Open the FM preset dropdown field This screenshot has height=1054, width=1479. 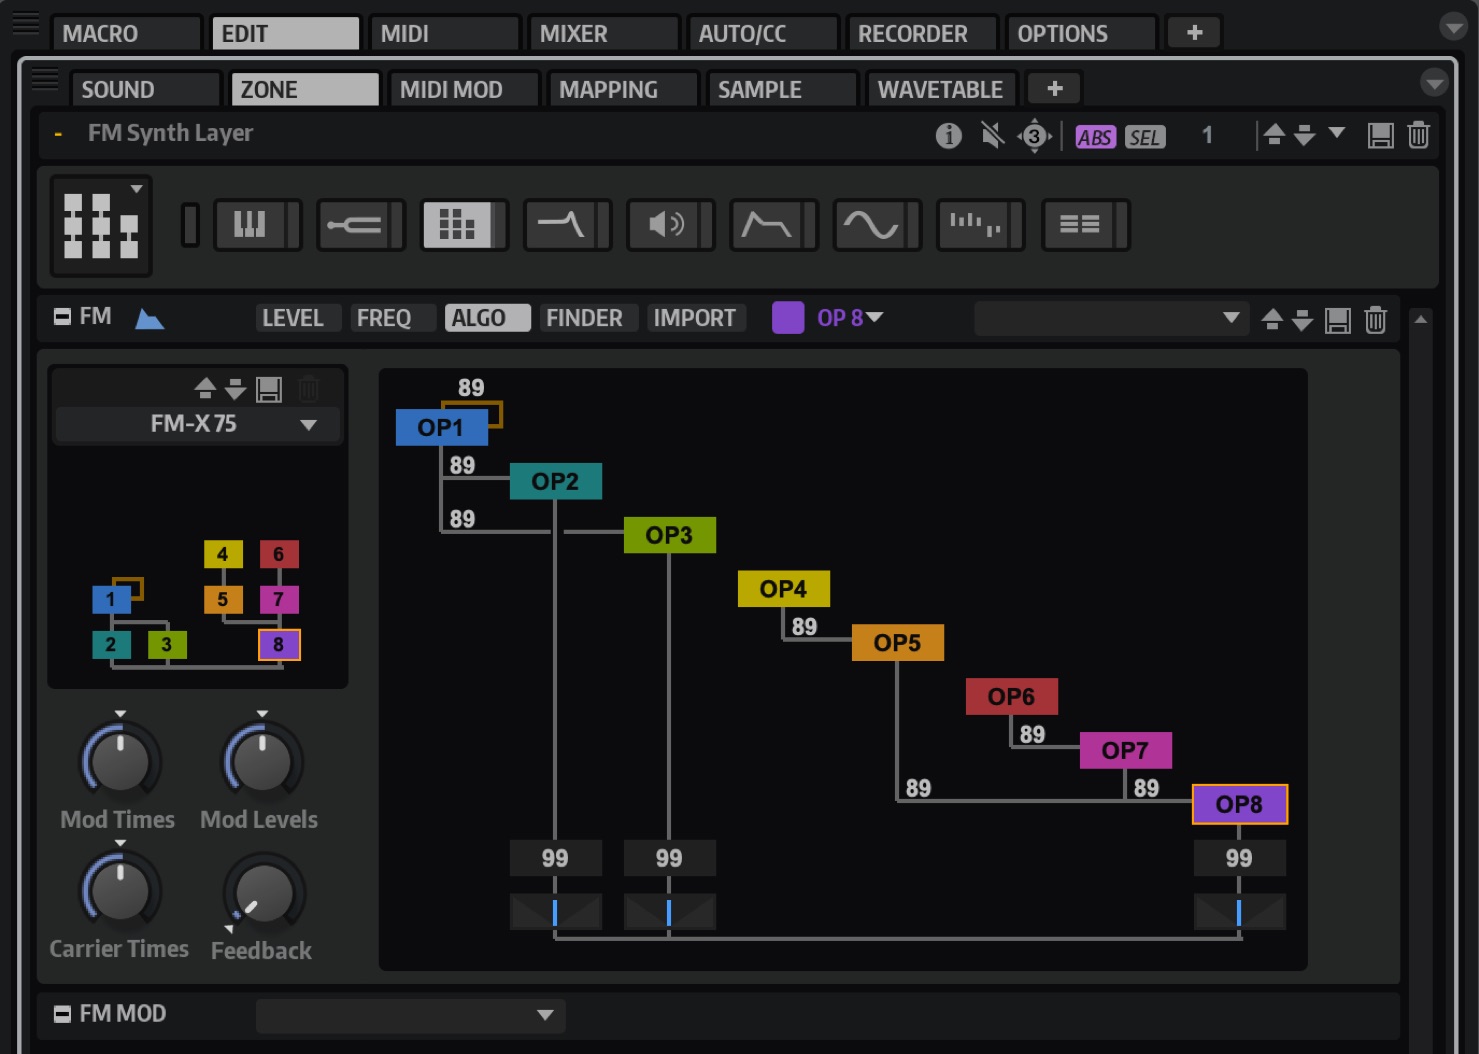click(x=1111, y=318)
